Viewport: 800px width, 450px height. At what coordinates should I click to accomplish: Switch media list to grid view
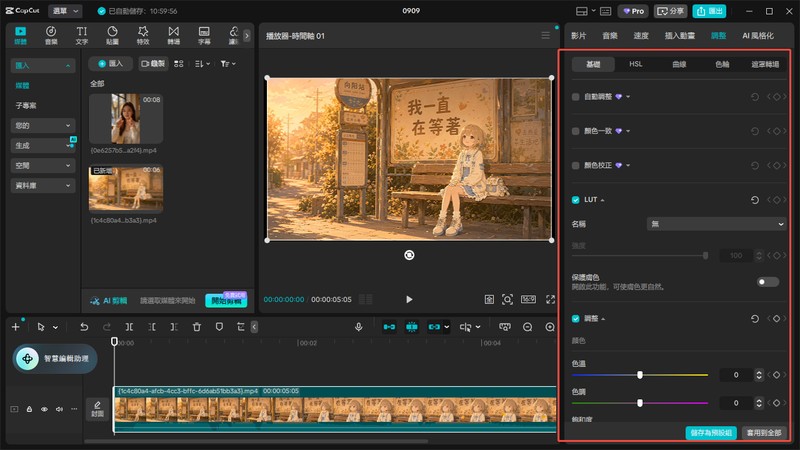tap(179, 64)
